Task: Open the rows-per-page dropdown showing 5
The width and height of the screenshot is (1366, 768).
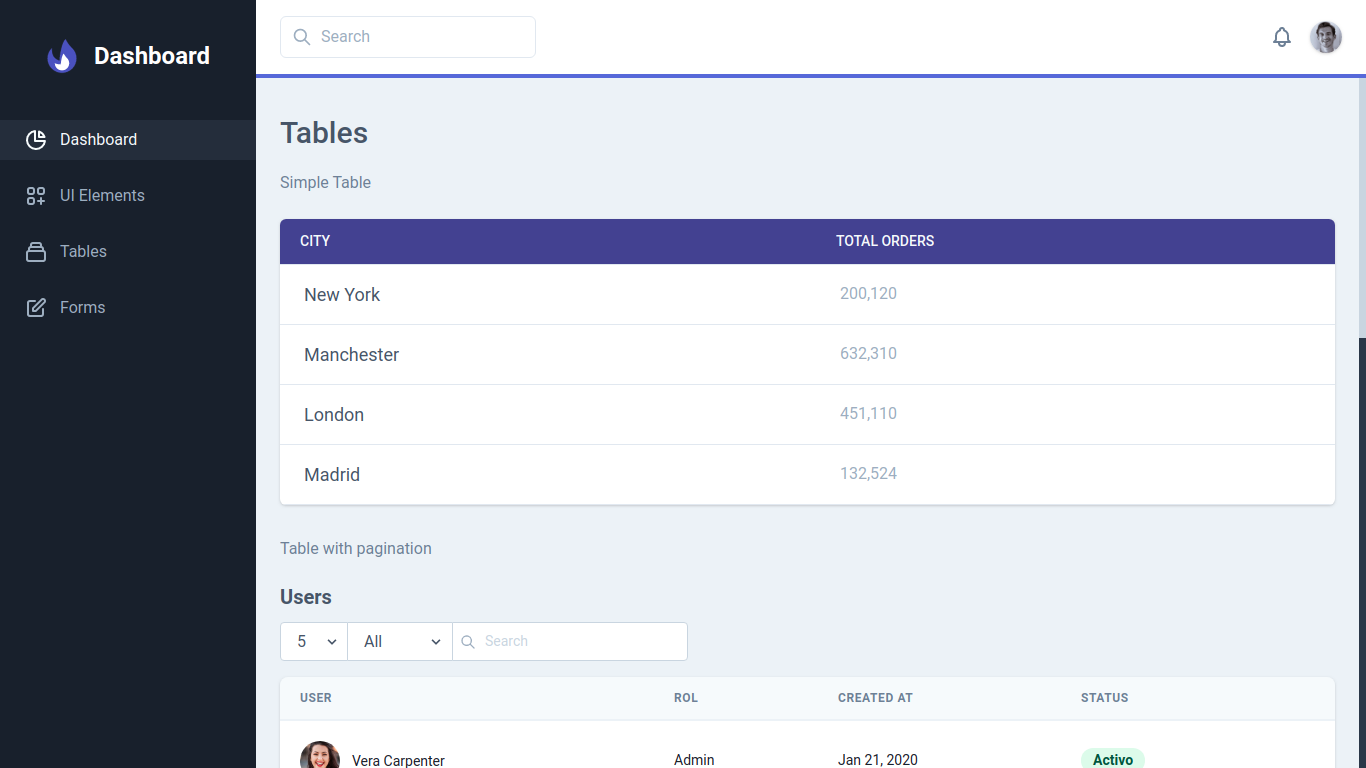Action: (314, 642)
